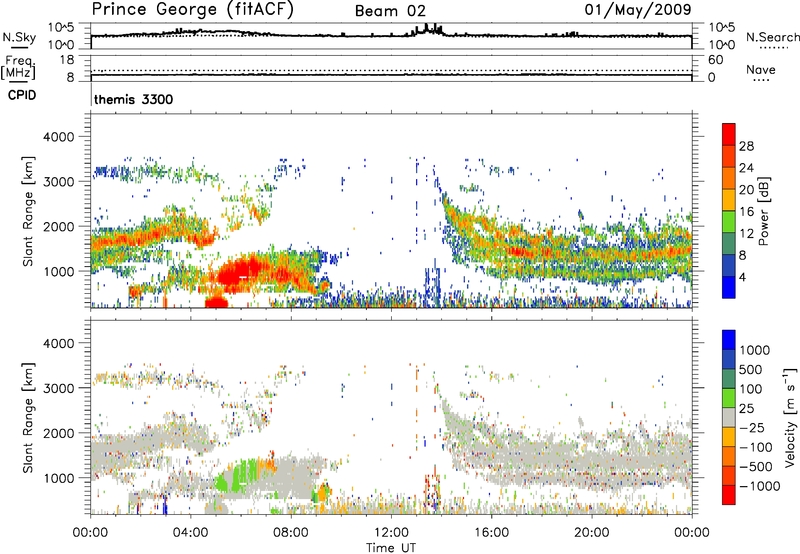Click the '60' Nave tick label
The width and height of the screenshot is (800, 554).
pos(715,60)
